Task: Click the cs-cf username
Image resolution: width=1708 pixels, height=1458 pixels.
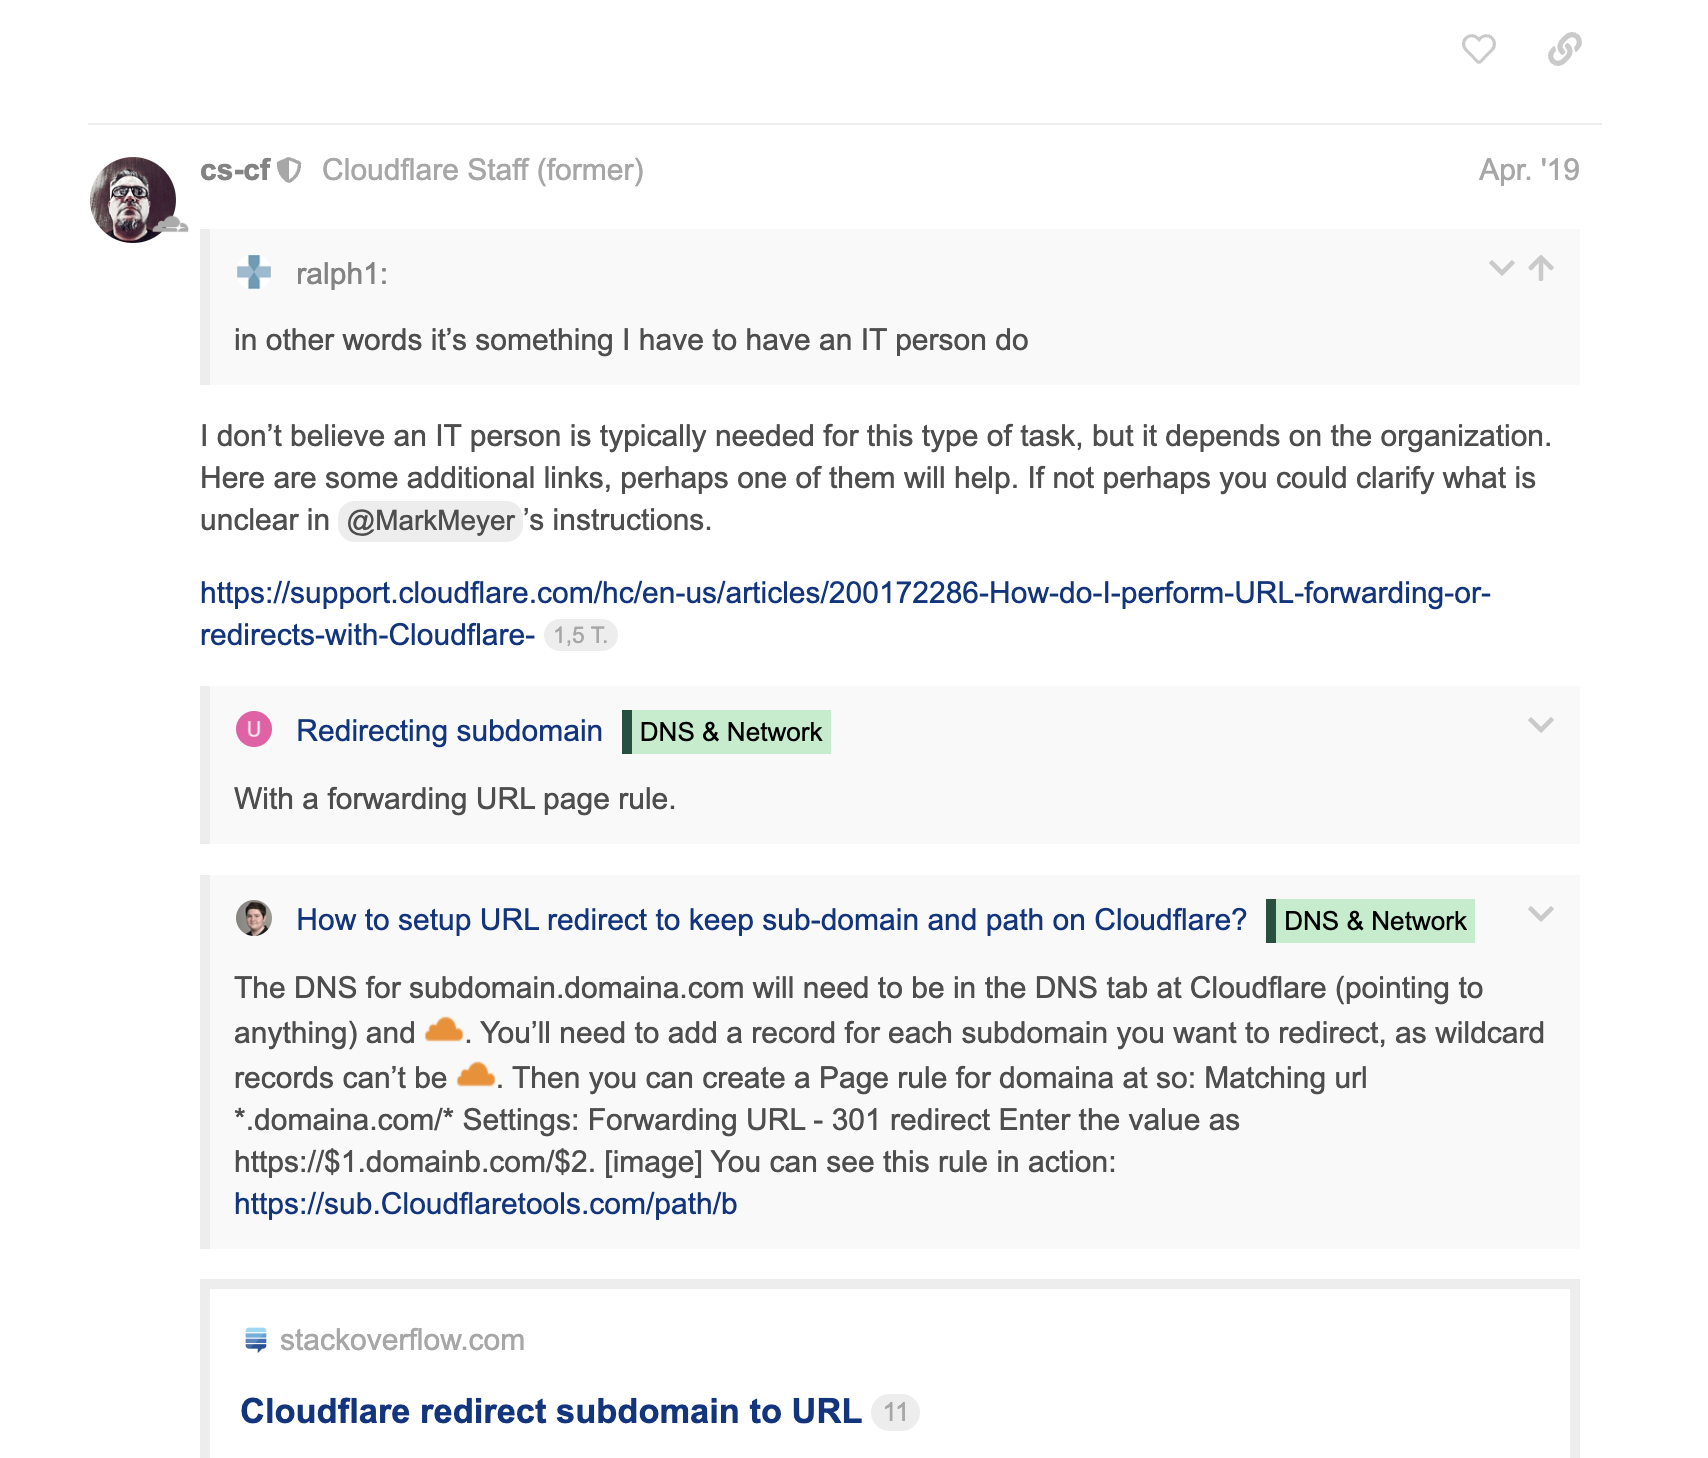Action: click(235, 170)
